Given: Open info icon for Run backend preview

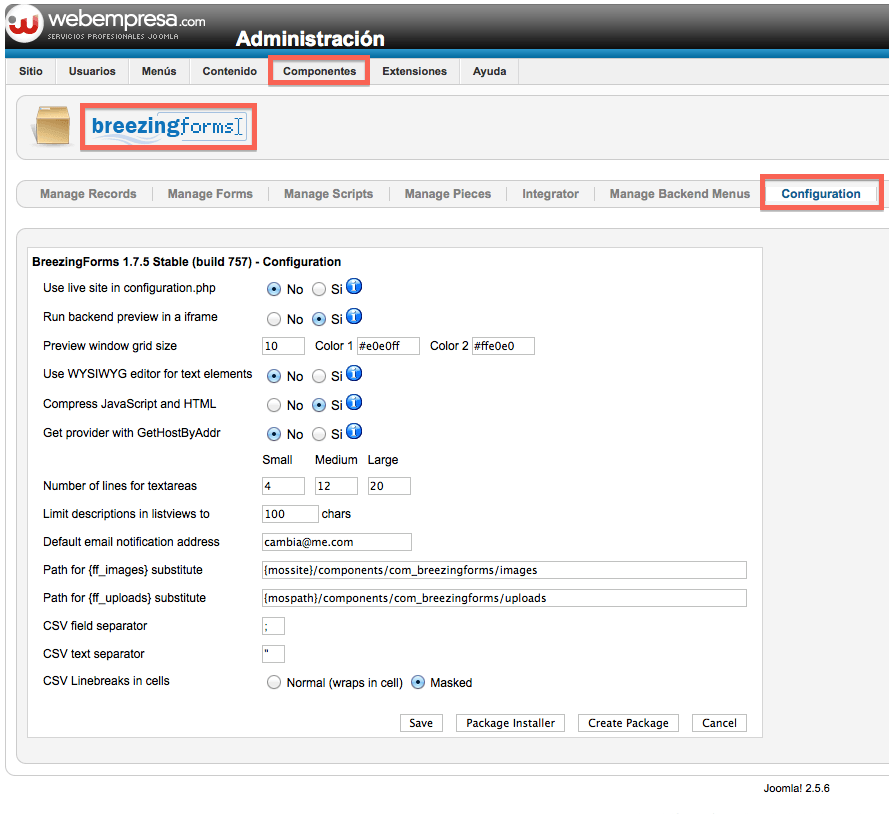Looking at the screenshot, I should pos(354,316).
